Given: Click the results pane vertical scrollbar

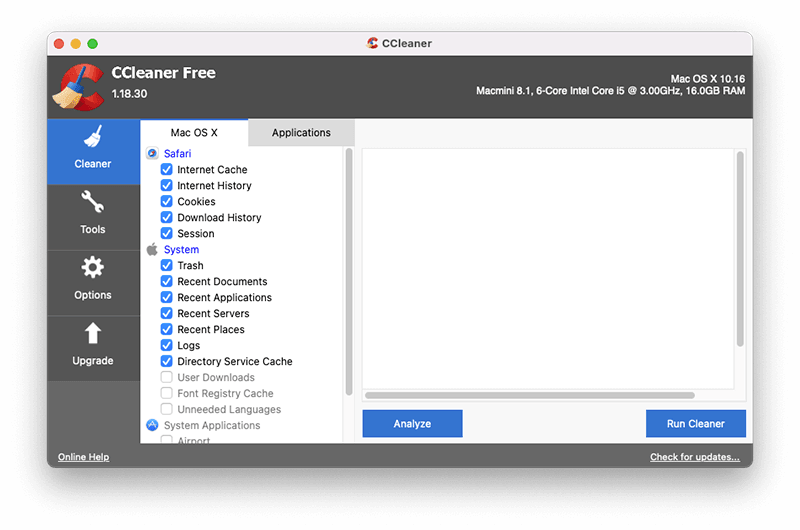Looking at the screenshot, I should 740,249.
